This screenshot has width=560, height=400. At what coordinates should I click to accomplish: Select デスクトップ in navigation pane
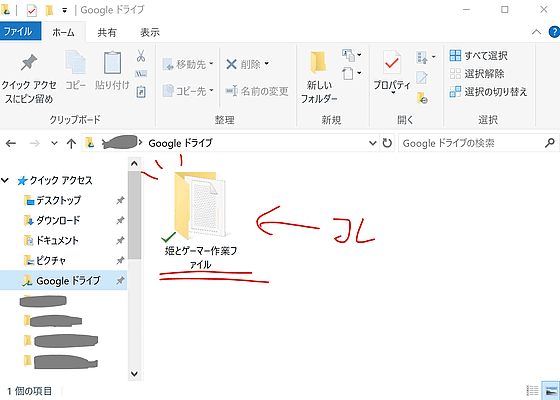click(x=52, y=200)
